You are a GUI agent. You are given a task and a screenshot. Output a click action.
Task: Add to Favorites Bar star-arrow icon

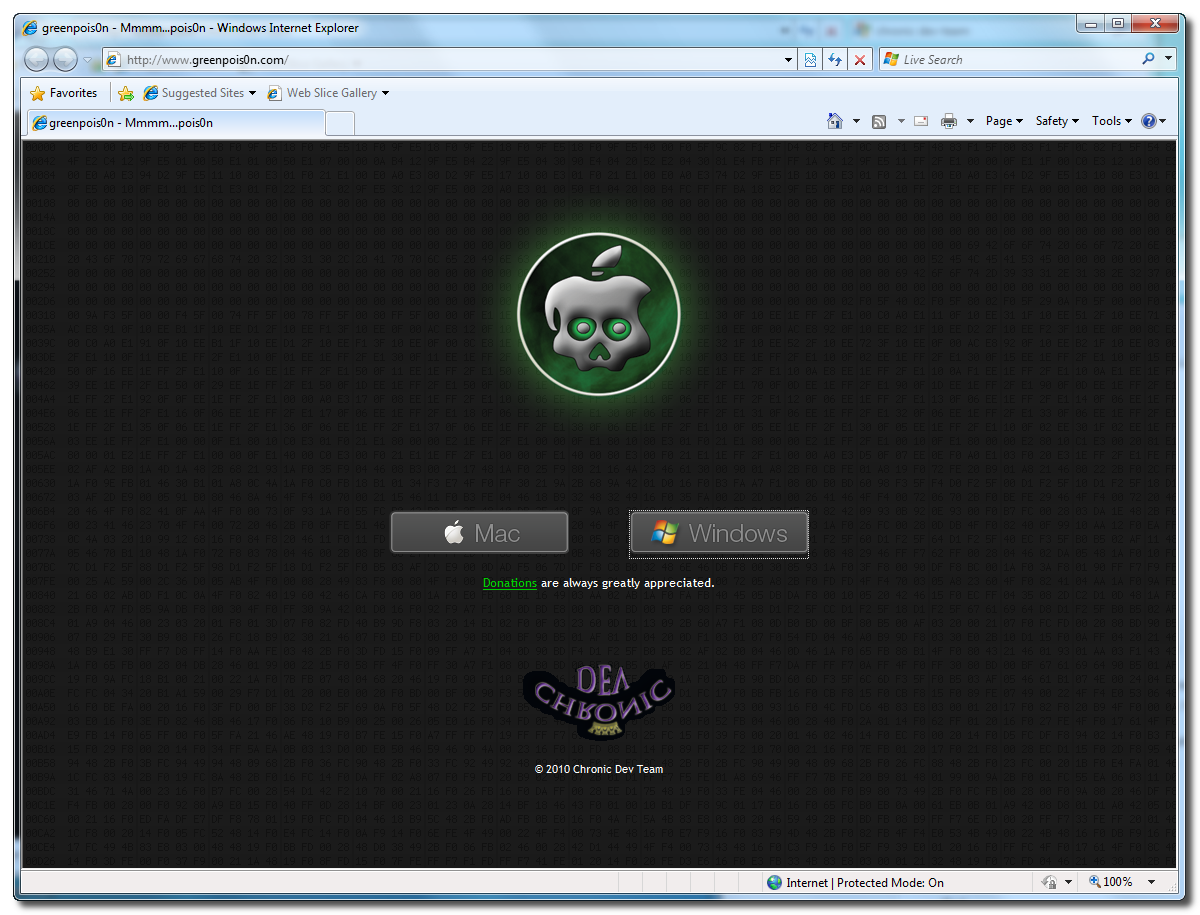(x=126, y=93)
